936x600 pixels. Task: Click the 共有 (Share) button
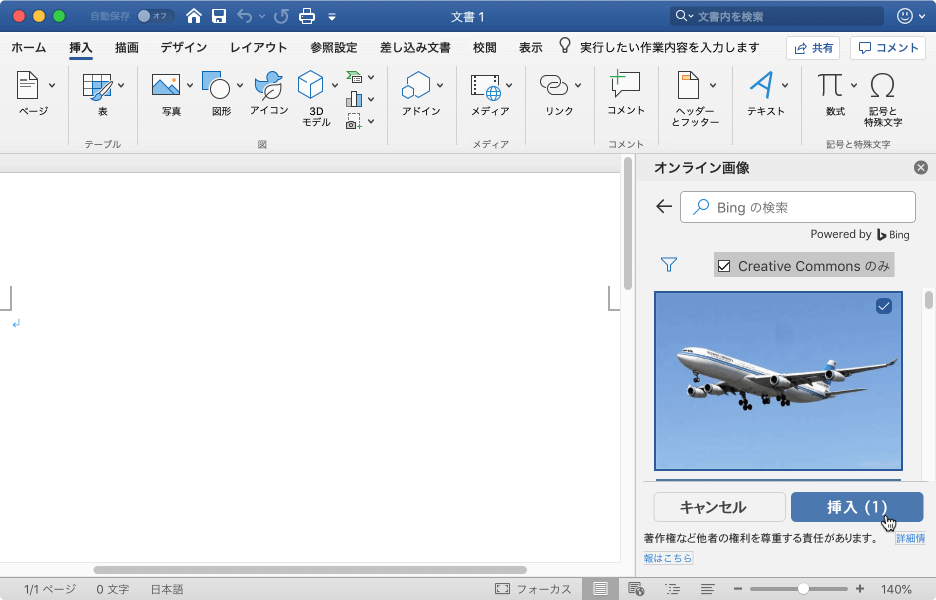coord(812,48)
